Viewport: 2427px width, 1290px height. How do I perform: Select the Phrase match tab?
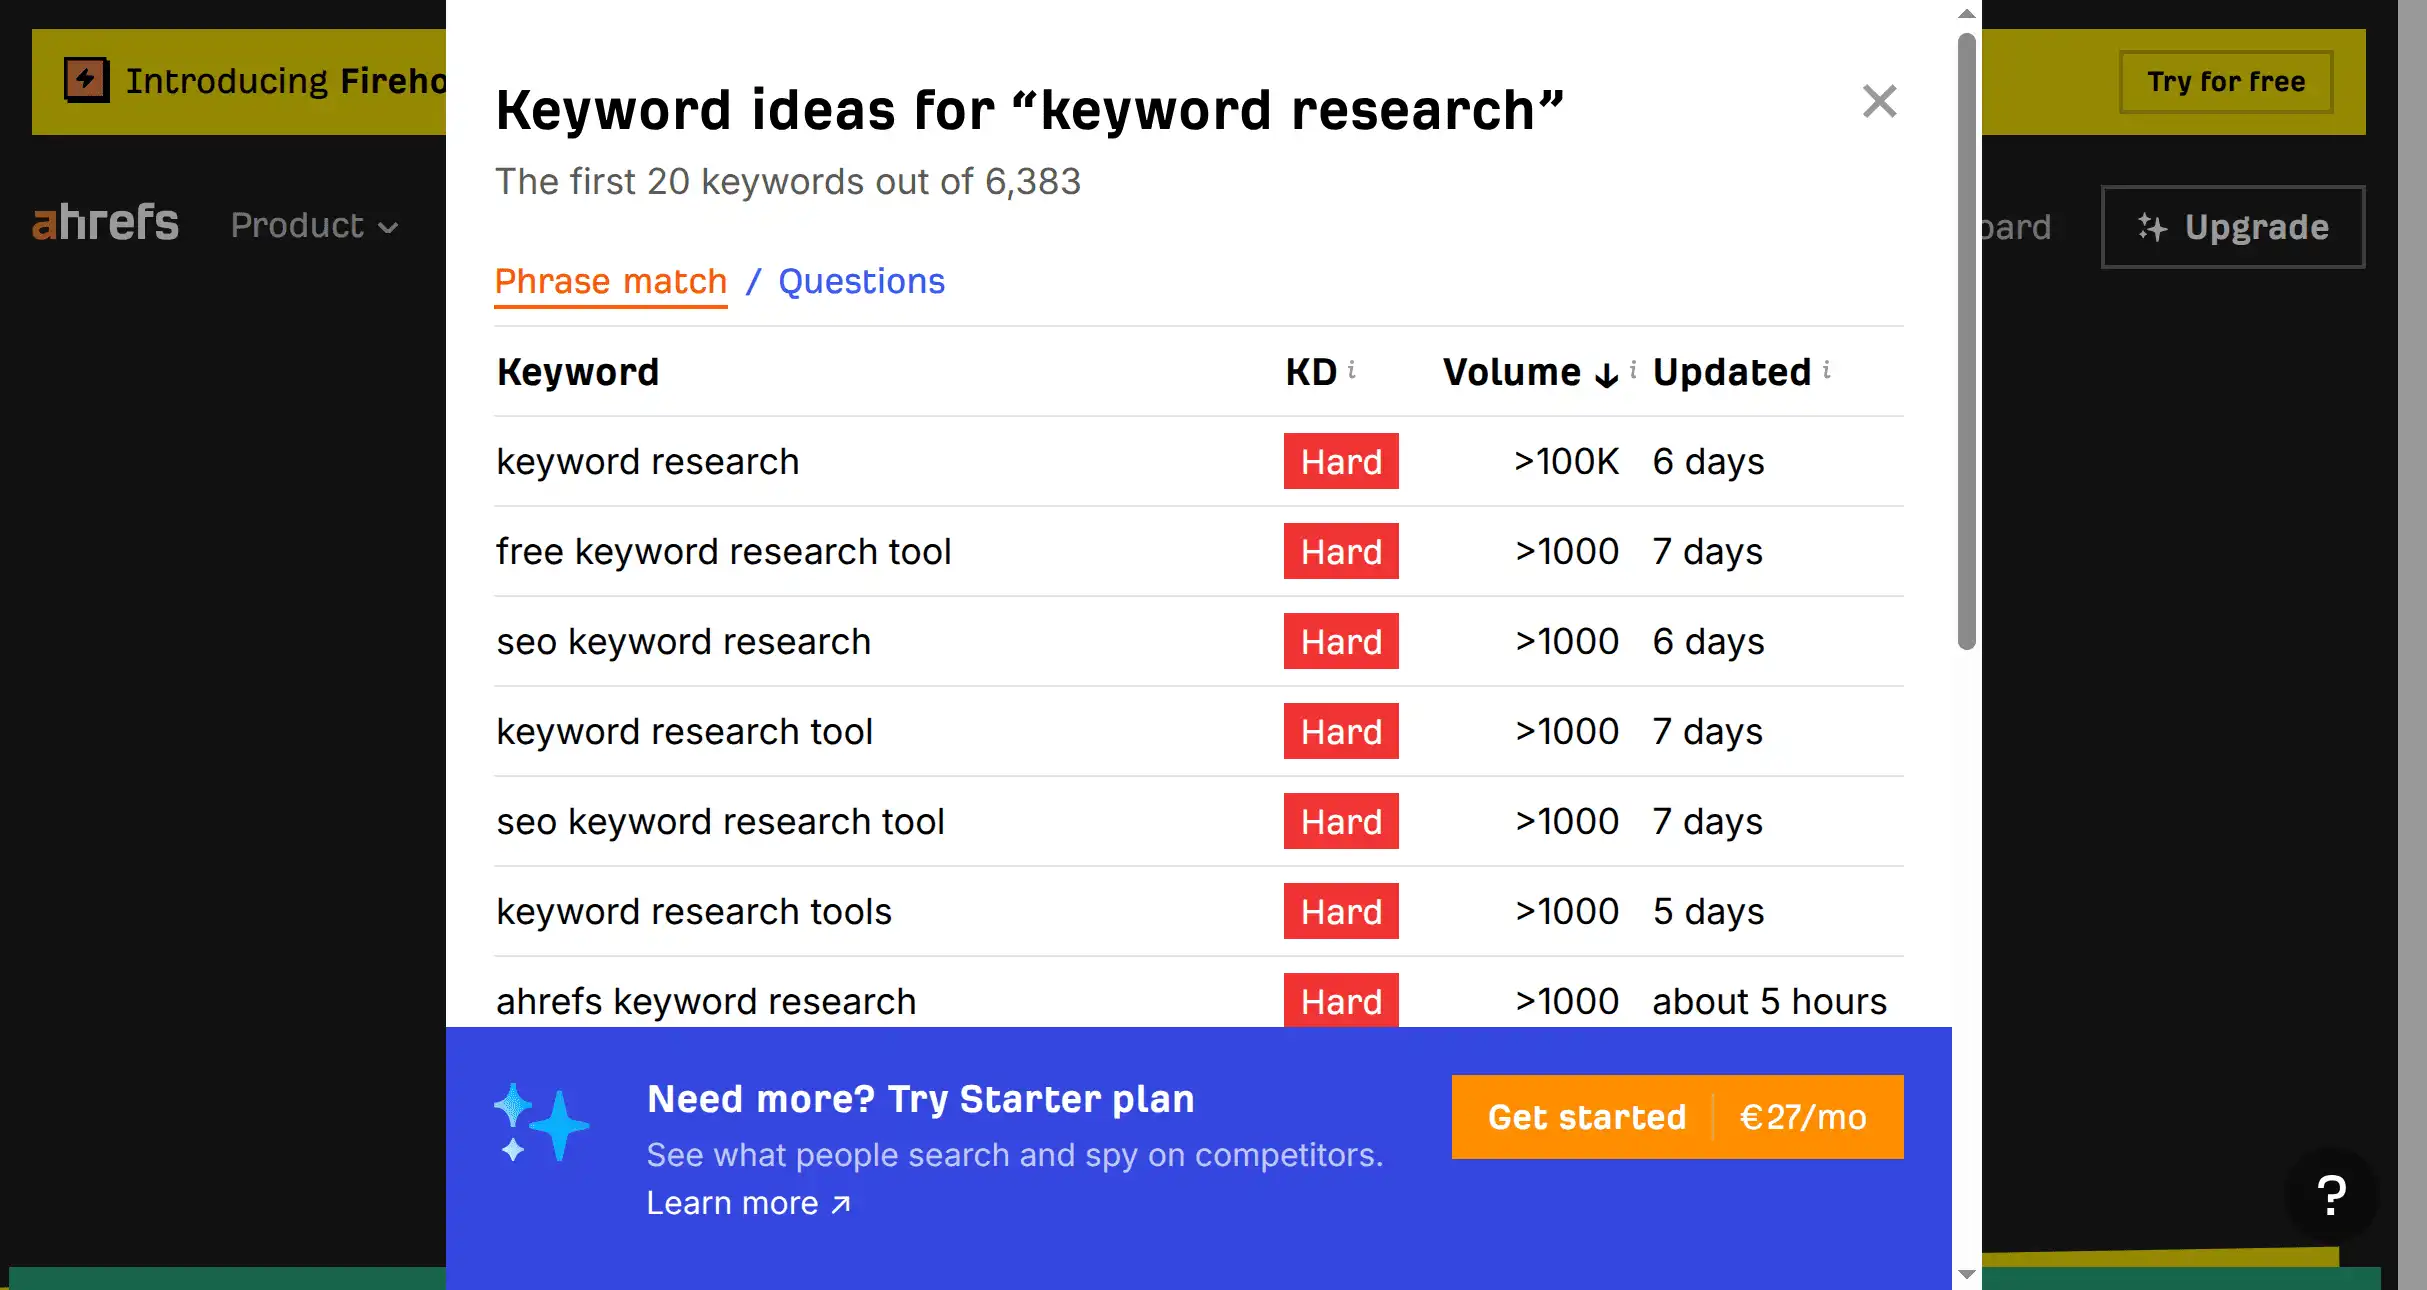pyautogui.click(x=610, y=281)
